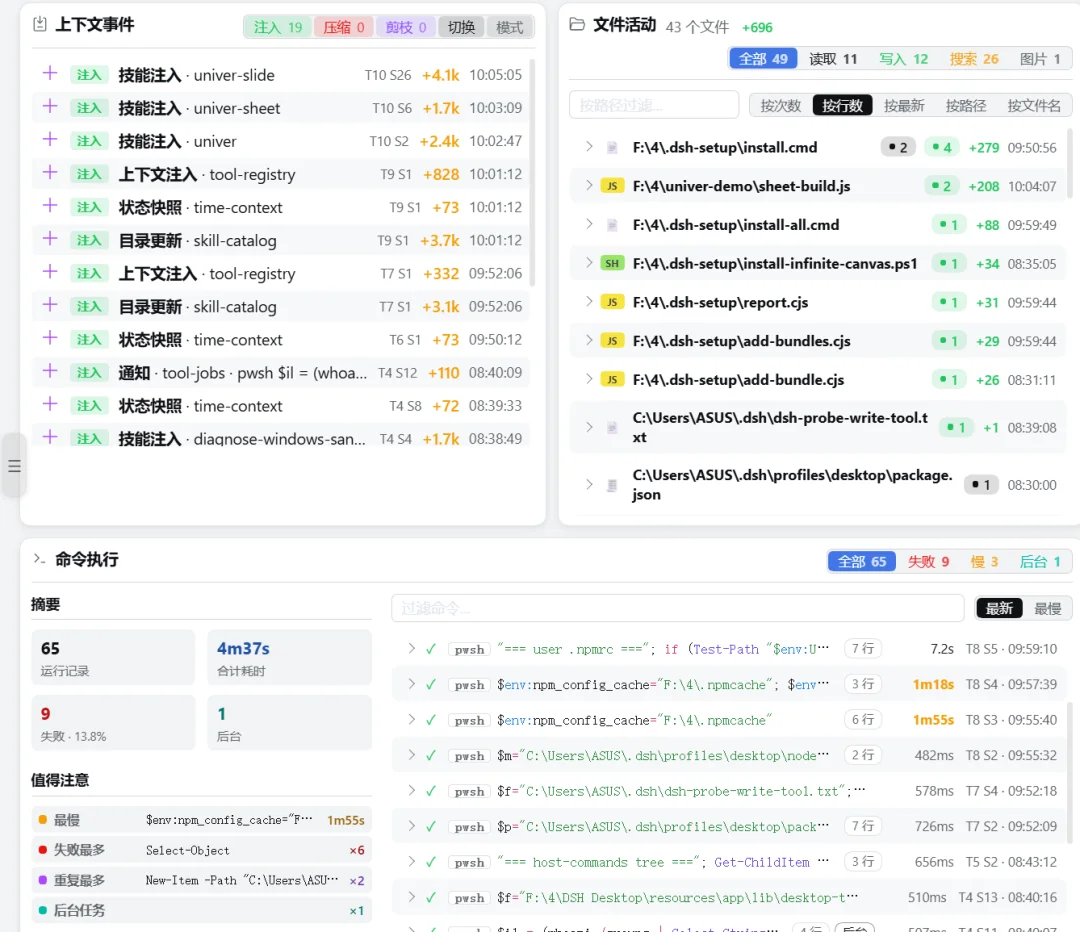Viewport: 1080px width, 932px height.
Task: Open the 重复最多 New-Item notable entry
Action: [202, 880]
